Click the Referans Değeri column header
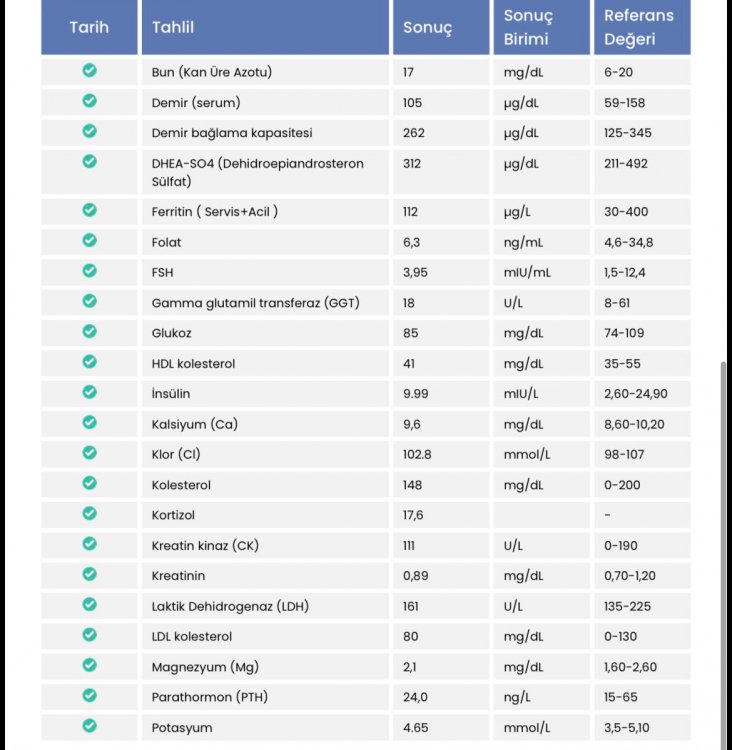 [639, 27]
